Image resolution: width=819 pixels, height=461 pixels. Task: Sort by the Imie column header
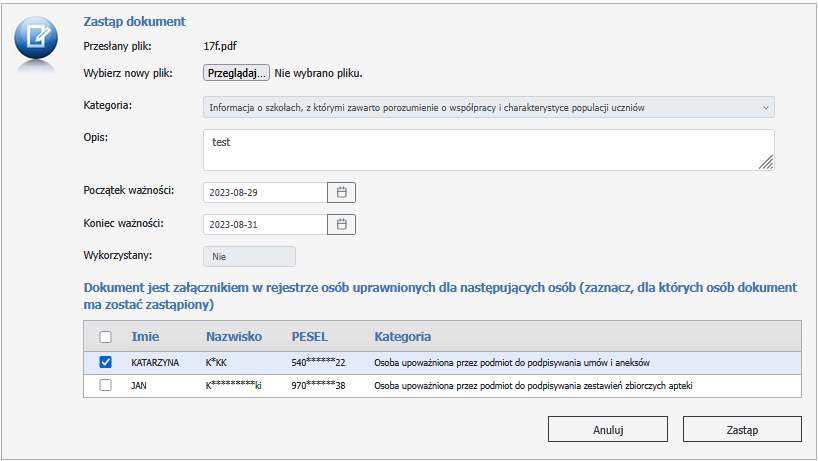[x=145, y=337]
